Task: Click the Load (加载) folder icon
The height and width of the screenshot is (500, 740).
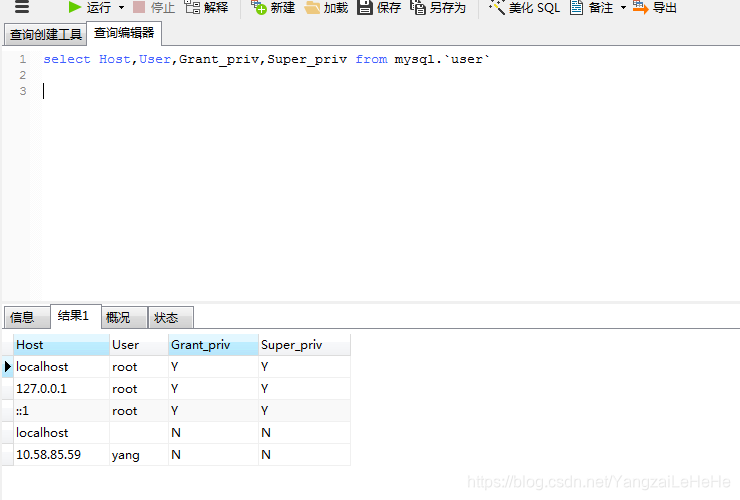Action: click(312, 7)
